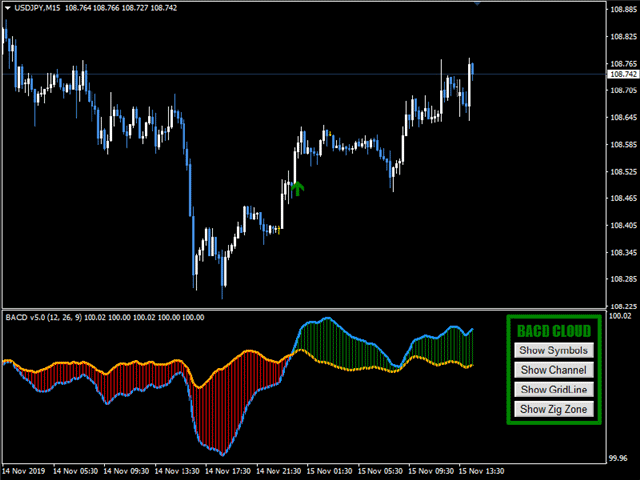Screen dimensions: 640x480
Task: Click the BACD CLOUD panel title
Action: [x=554, y=331]
